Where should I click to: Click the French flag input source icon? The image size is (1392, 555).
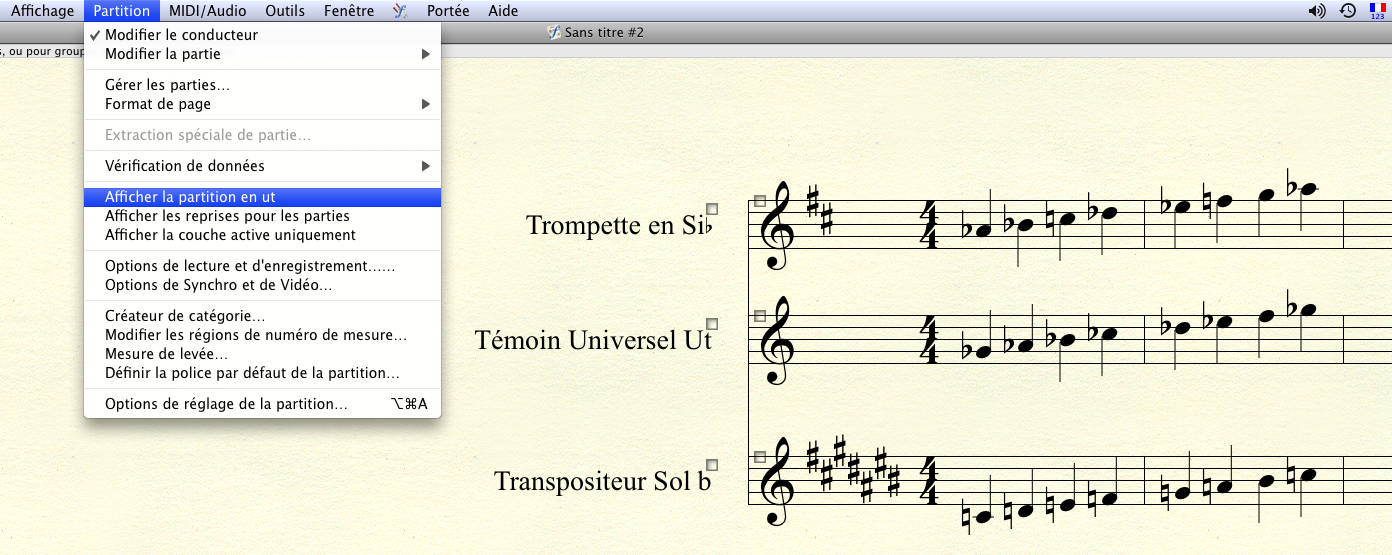pyautogui.click(x=1377, y=11)
